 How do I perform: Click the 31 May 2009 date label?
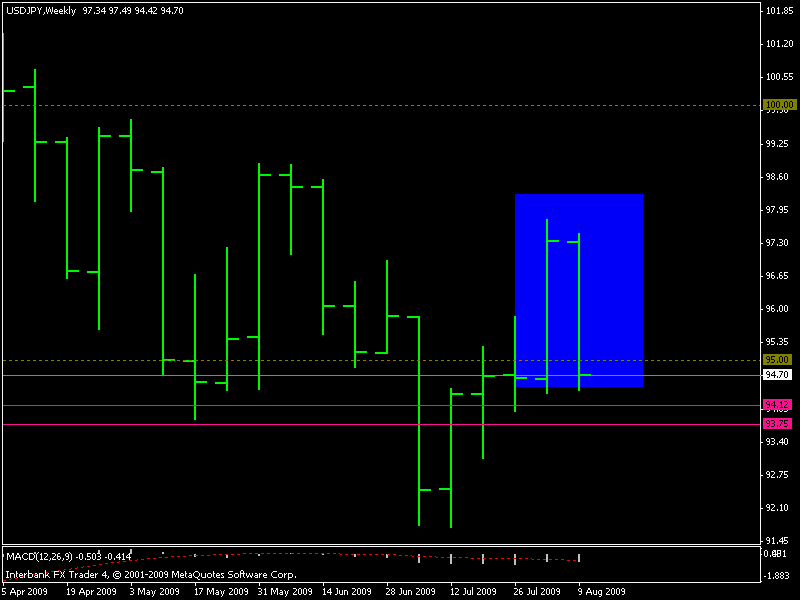(x=285, y=592)
